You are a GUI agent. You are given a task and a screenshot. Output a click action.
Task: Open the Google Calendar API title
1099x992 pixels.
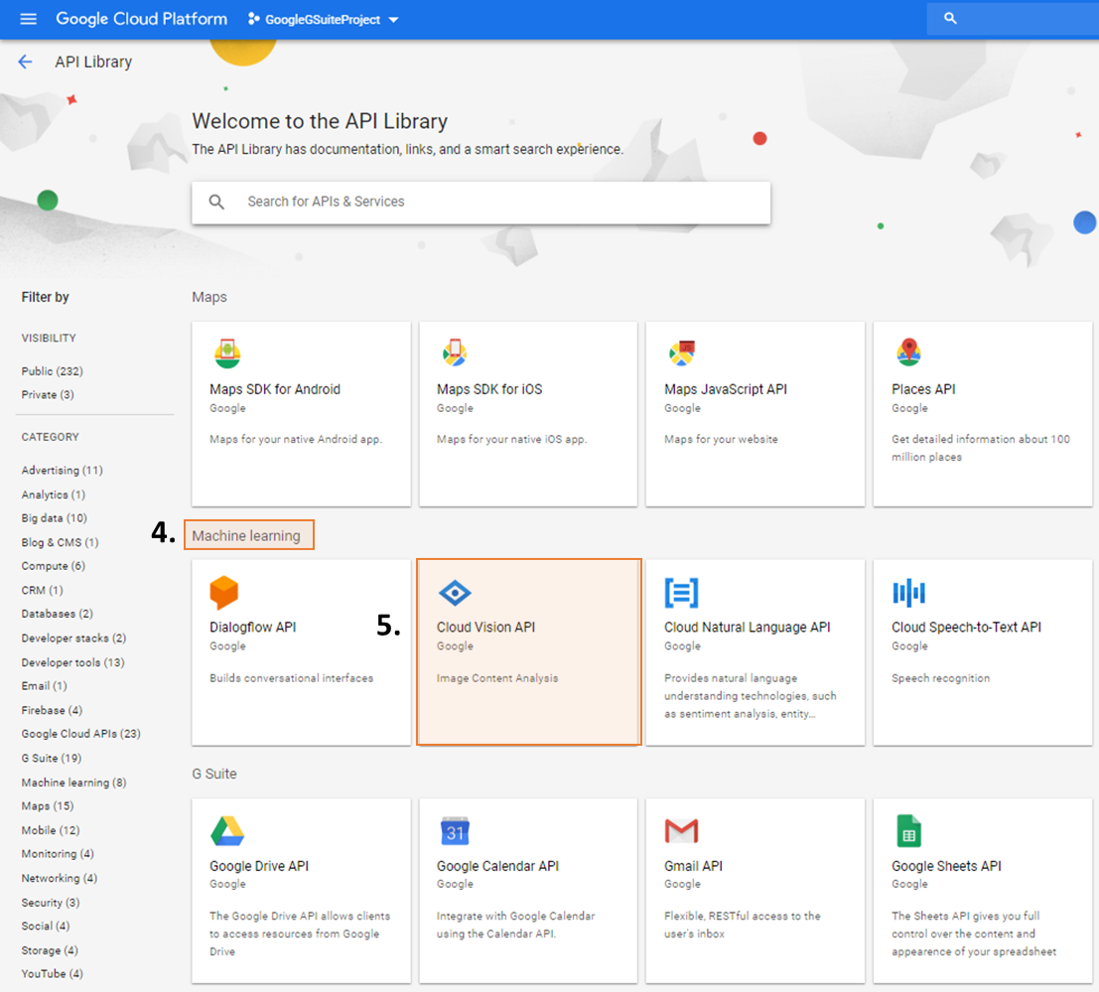coord(498,866)
